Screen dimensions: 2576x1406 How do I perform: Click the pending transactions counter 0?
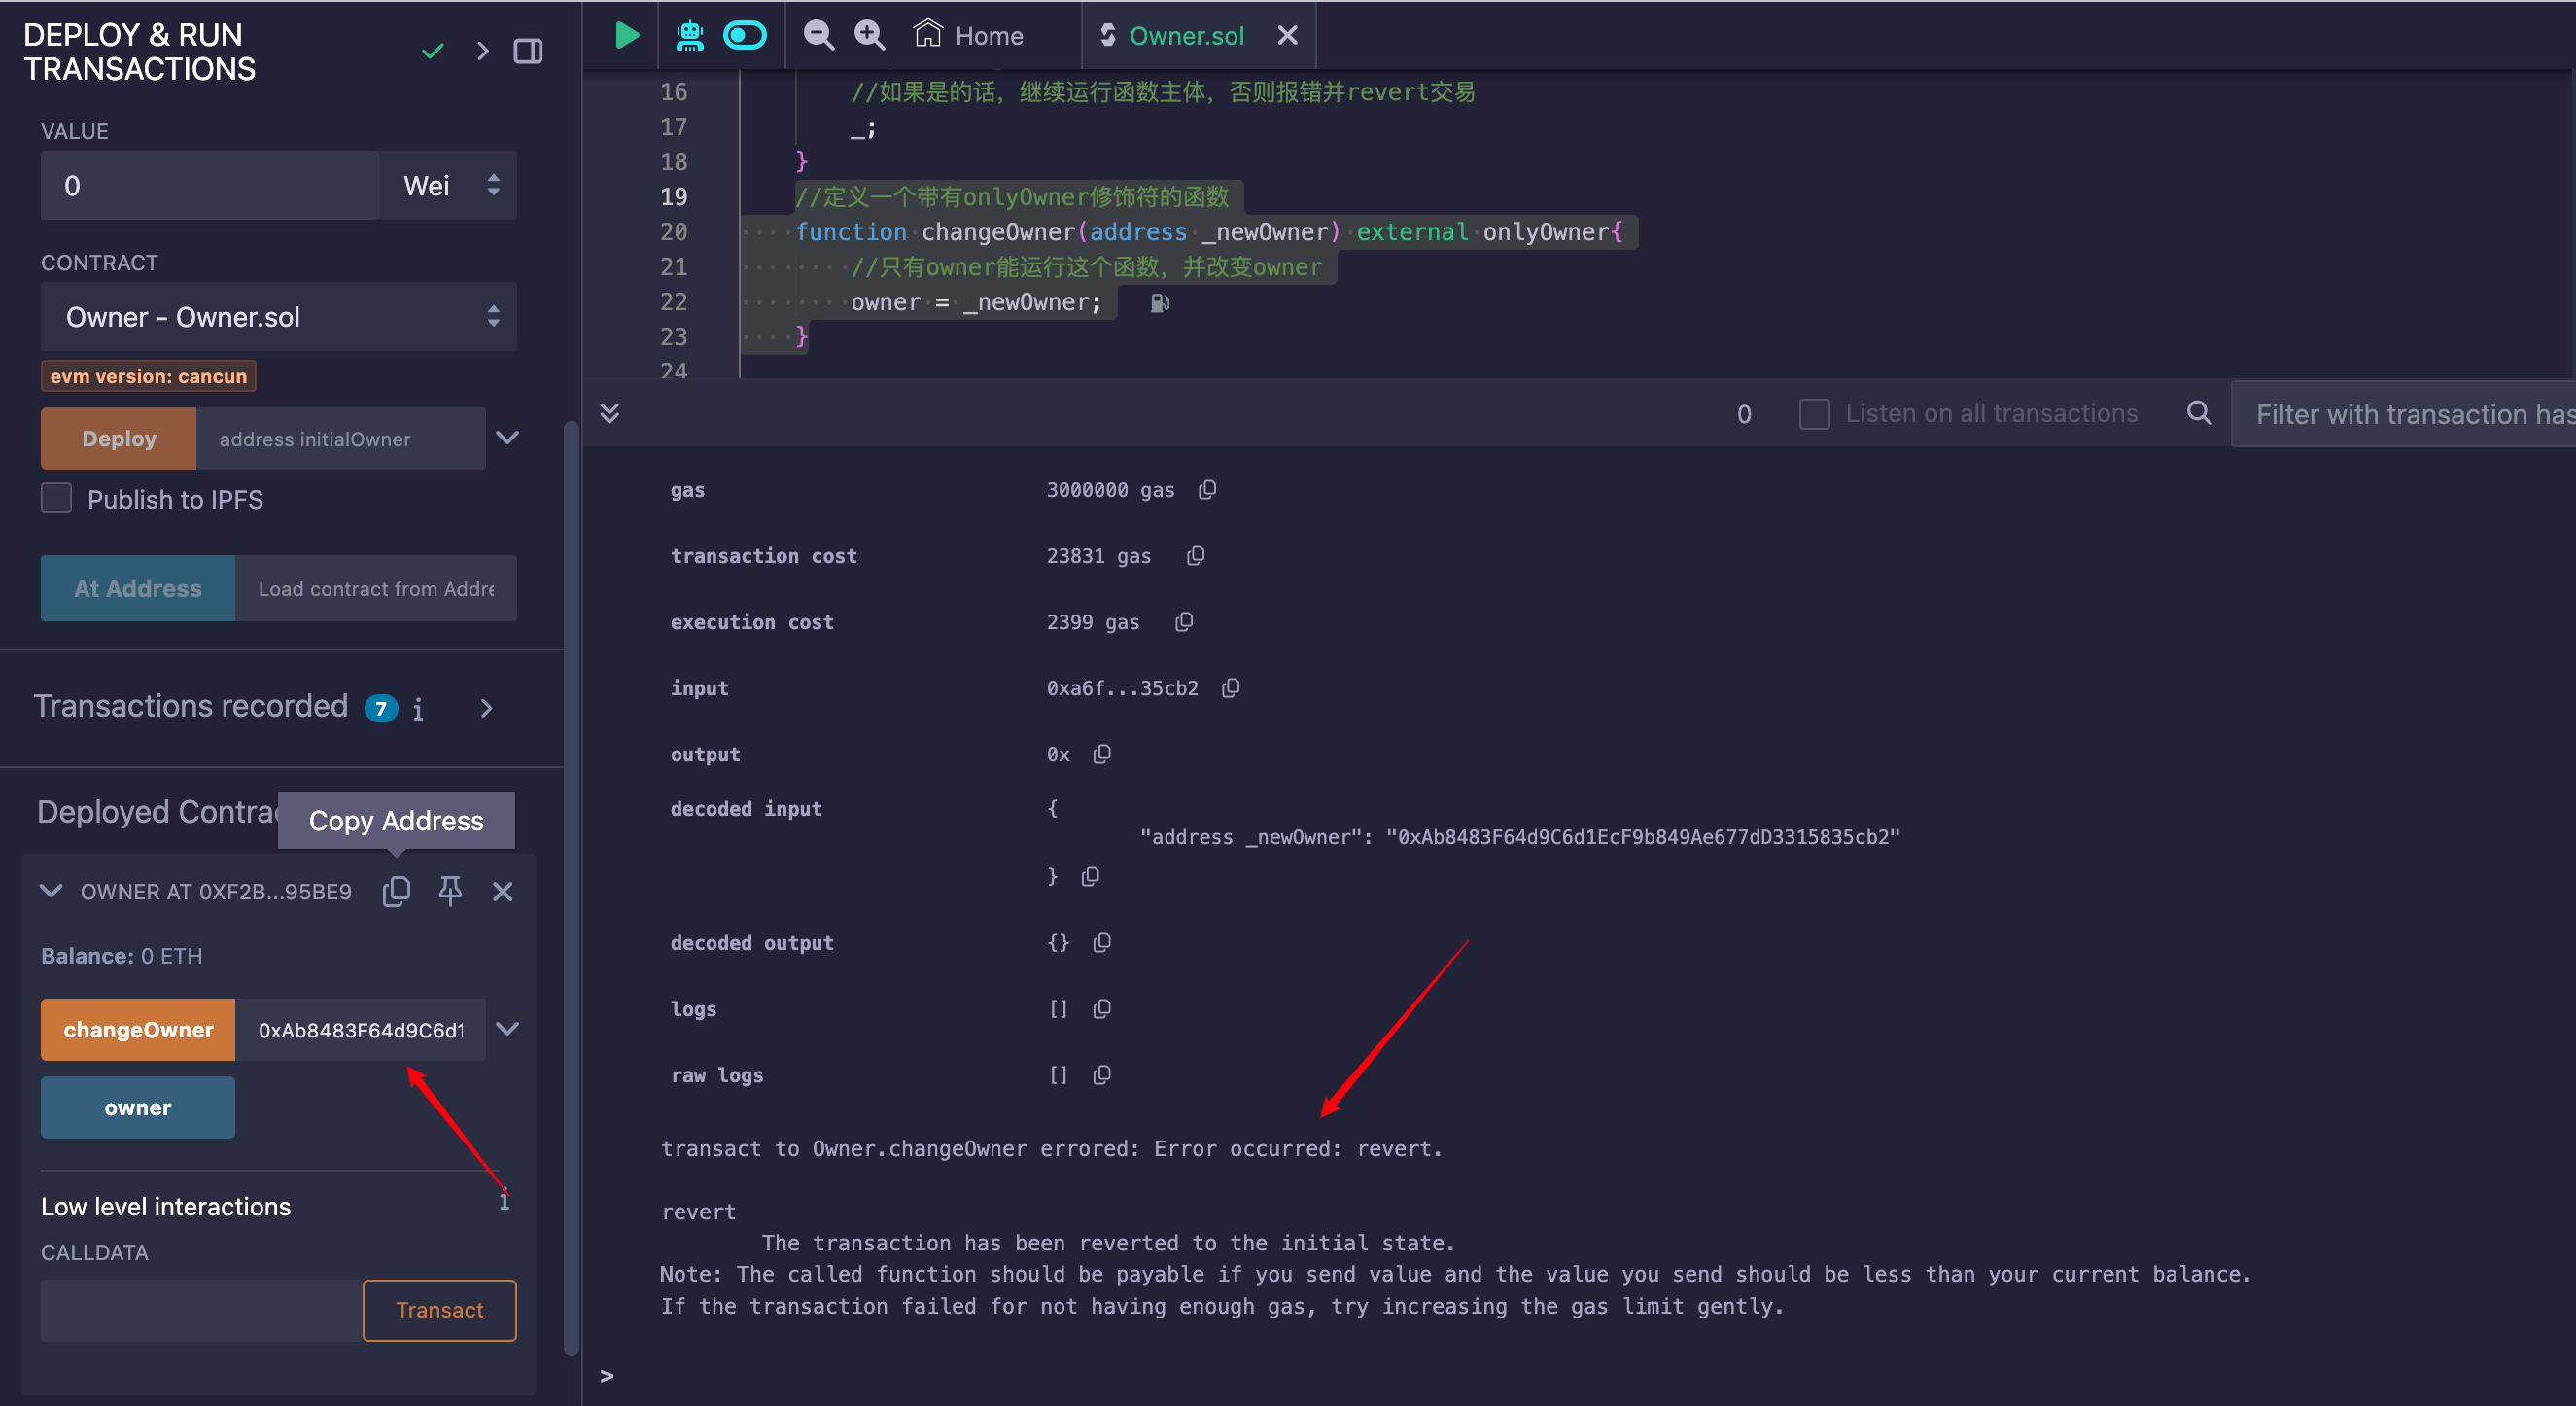(1744, 414)
